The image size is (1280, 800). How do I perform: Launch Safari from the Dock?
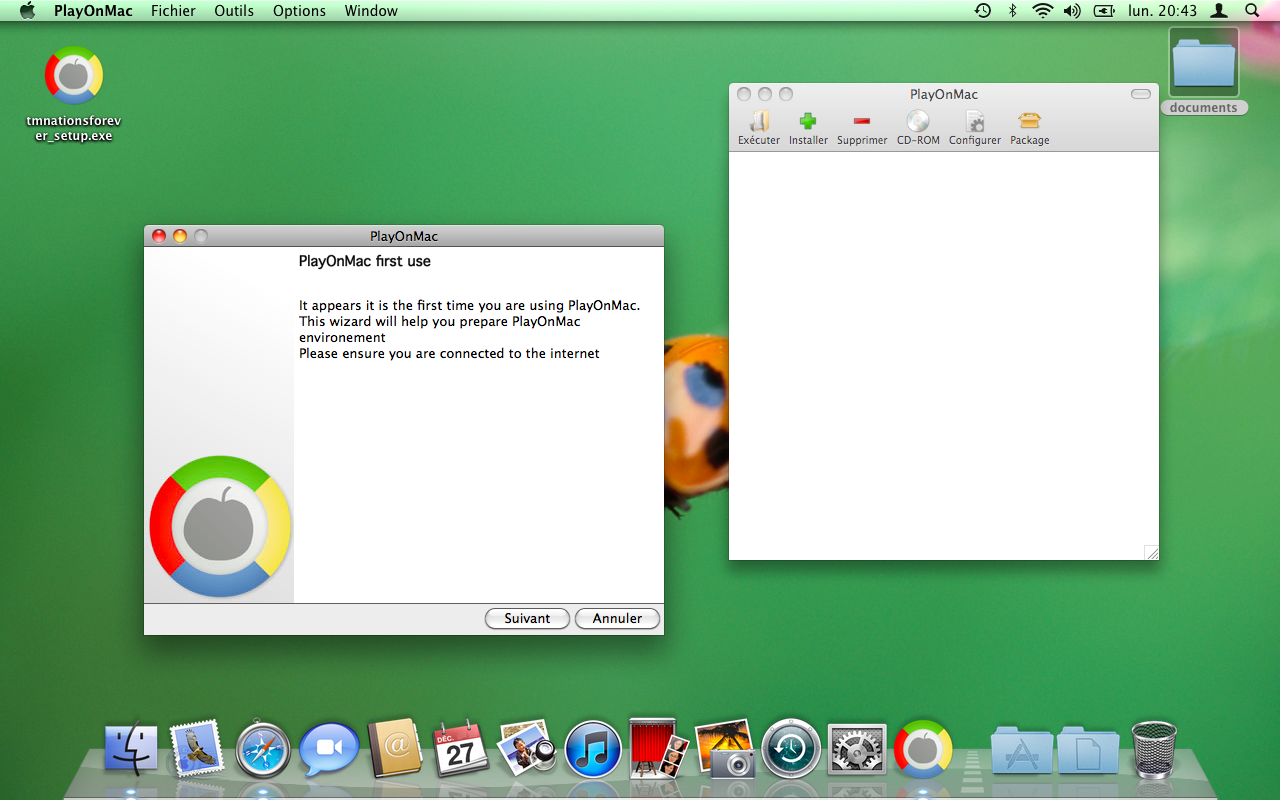click(263, 749)
